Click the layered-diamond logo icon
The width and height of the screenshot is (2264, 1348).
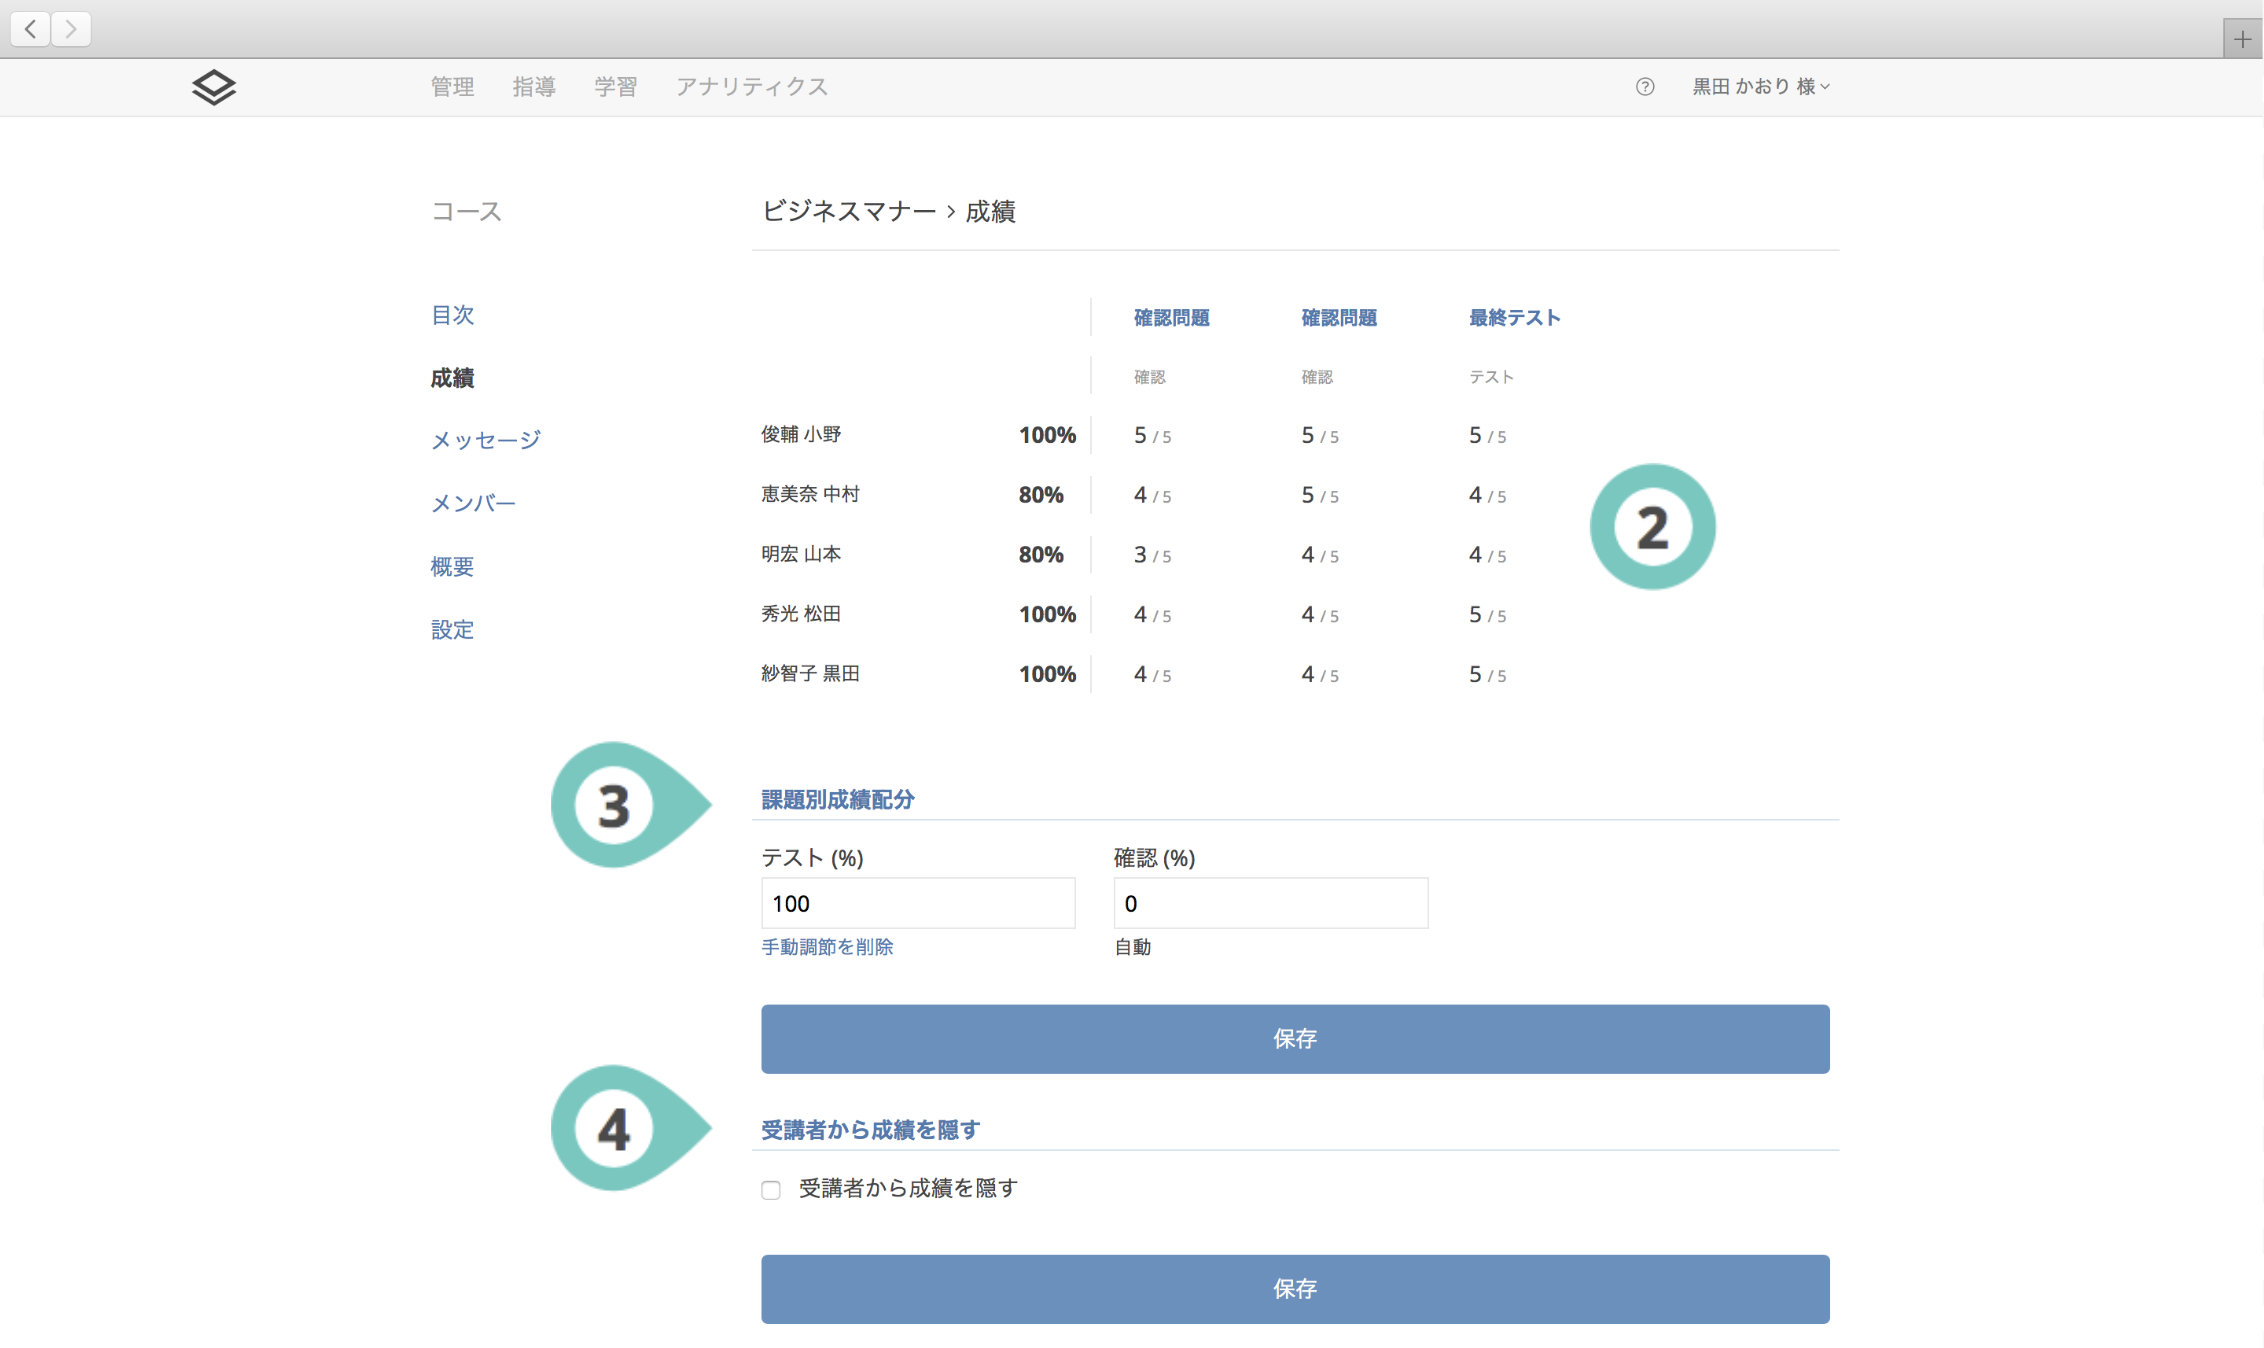(x=213, y=87)
